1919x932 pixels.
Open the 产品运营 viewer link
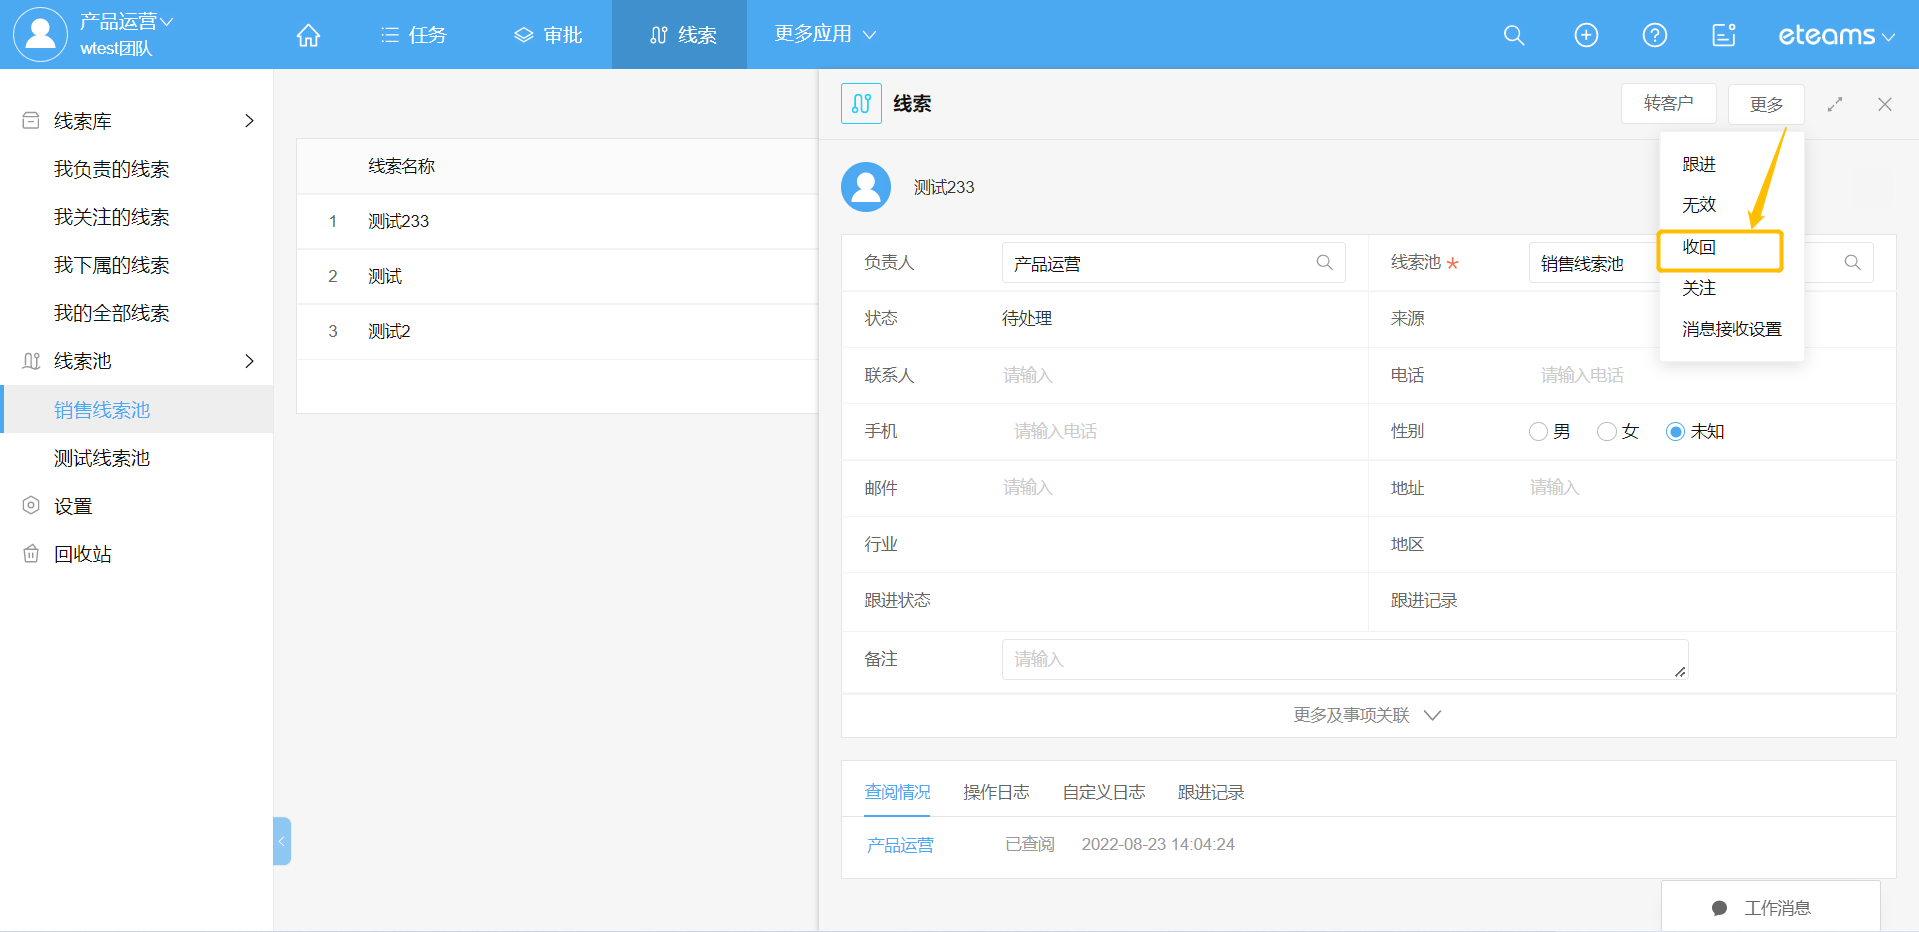[x=900, y=845]
